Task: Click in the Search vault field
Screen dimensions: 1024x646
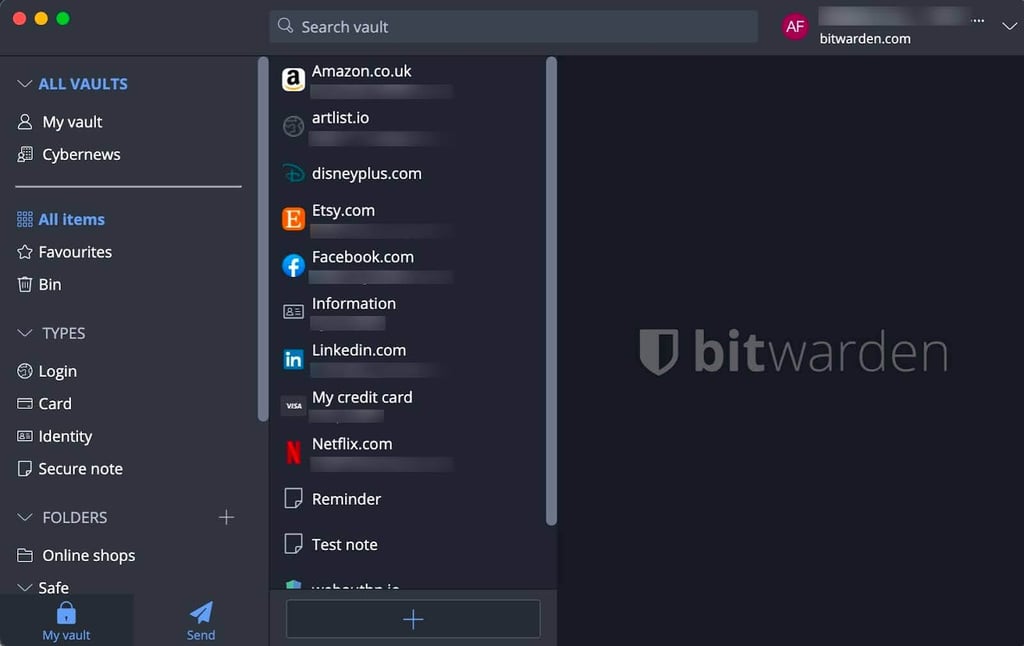Action: click(513, 26)
